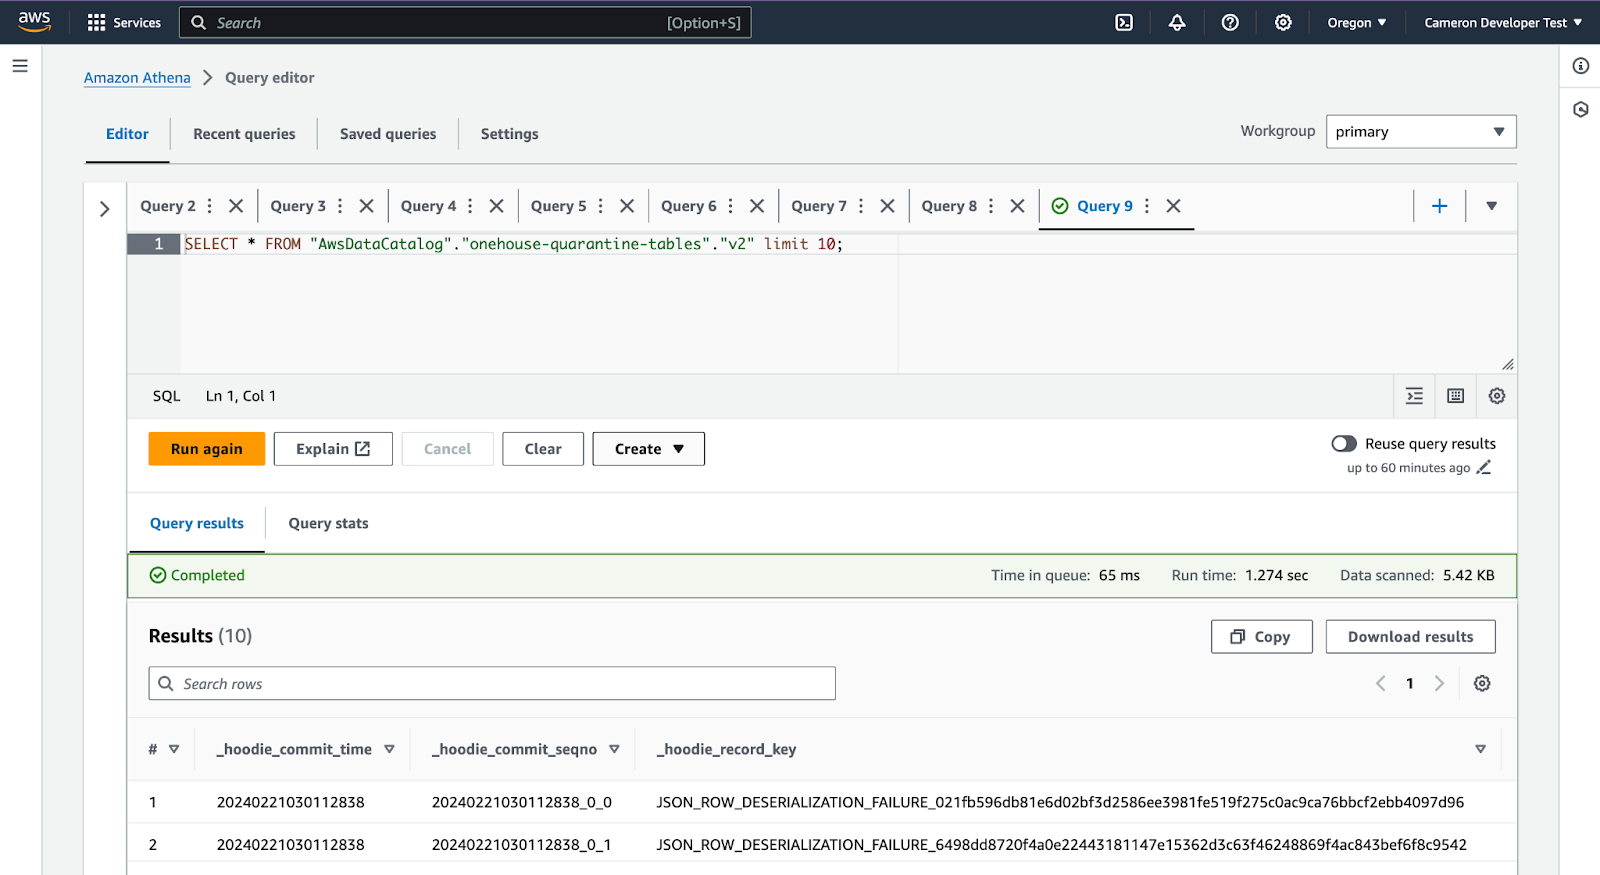1600x875 pixels.
Task: Open the left hamburger navigation menu
Action: (x=20, y=66)
